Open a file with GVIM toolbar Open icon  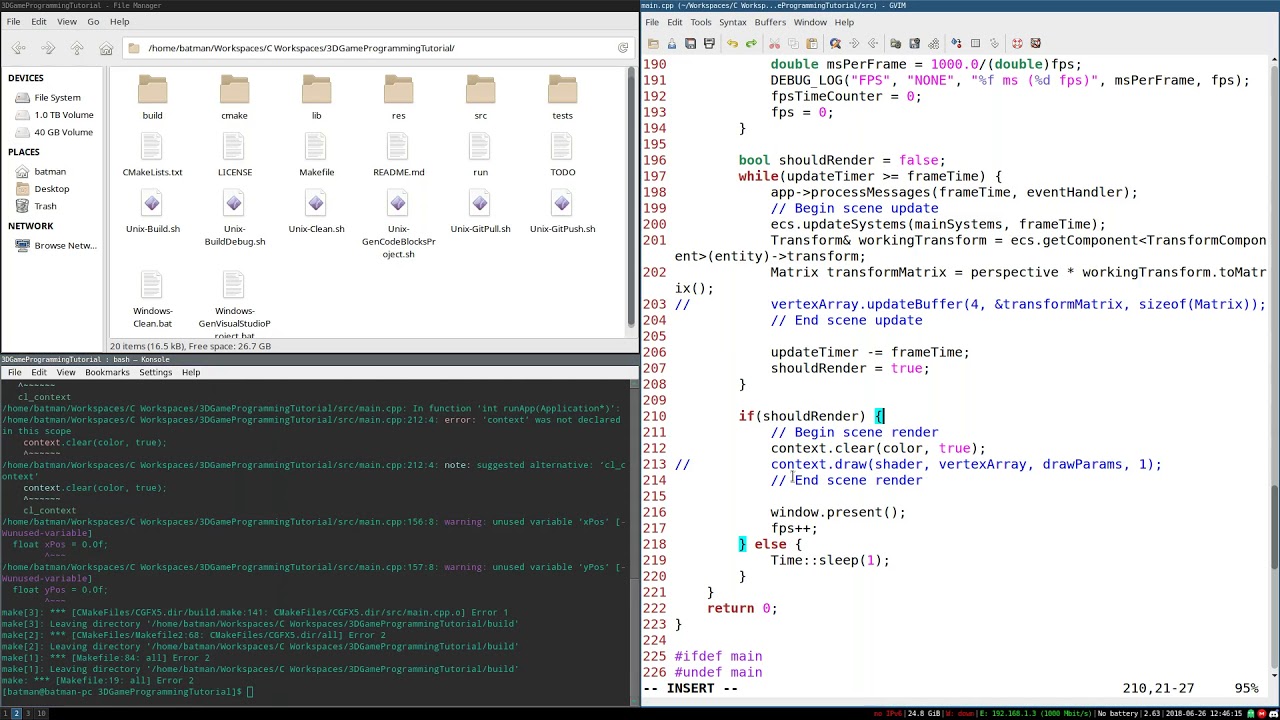653,43
